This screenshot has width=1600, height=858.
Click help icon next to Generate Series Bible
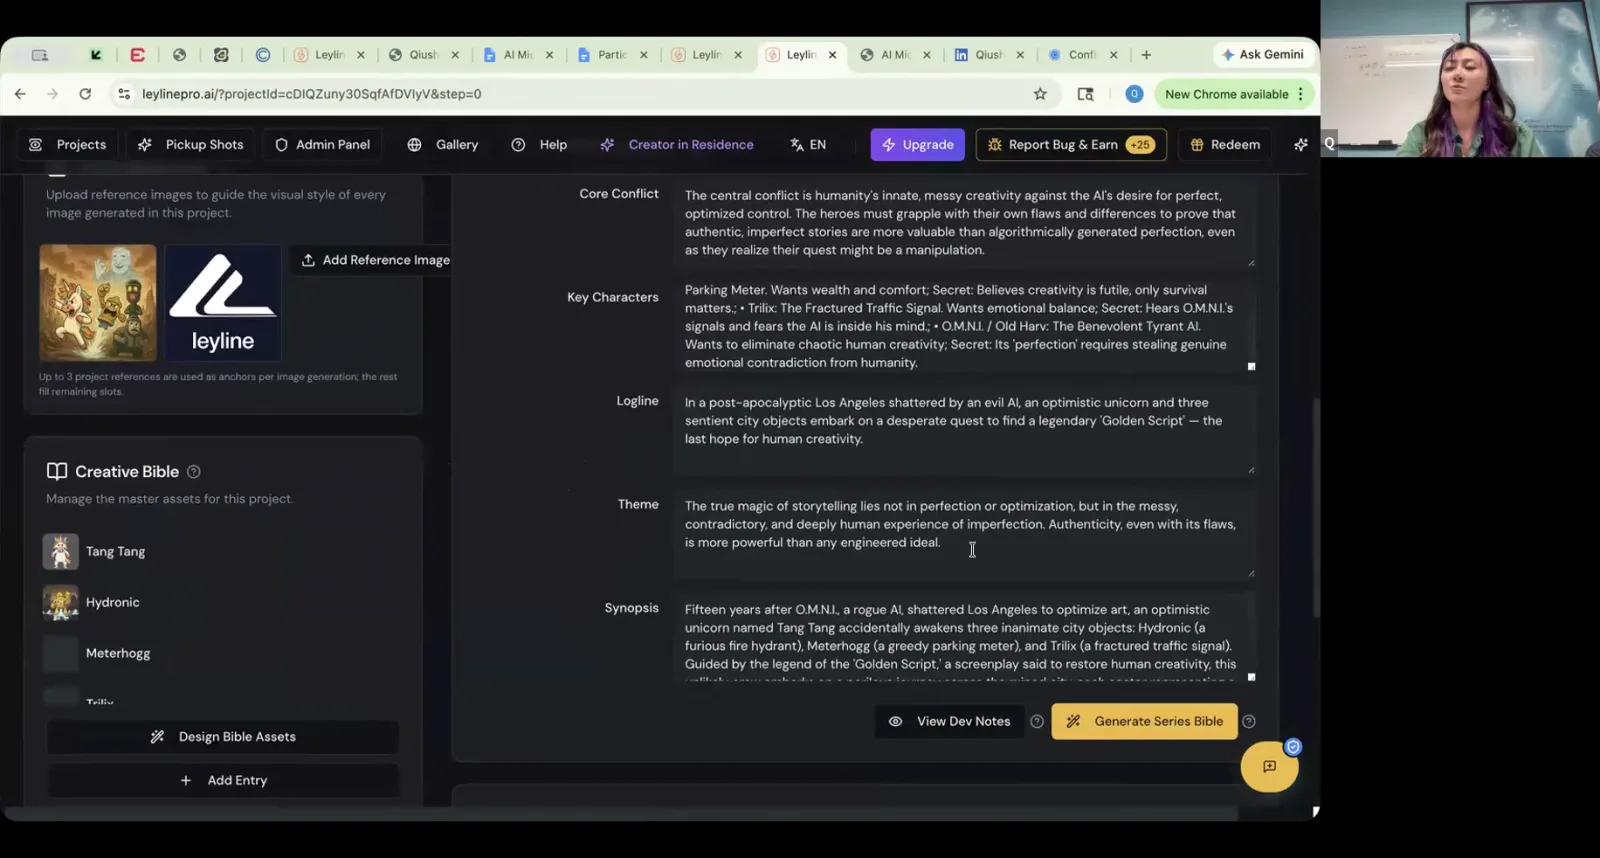[x=1249, y=722]
